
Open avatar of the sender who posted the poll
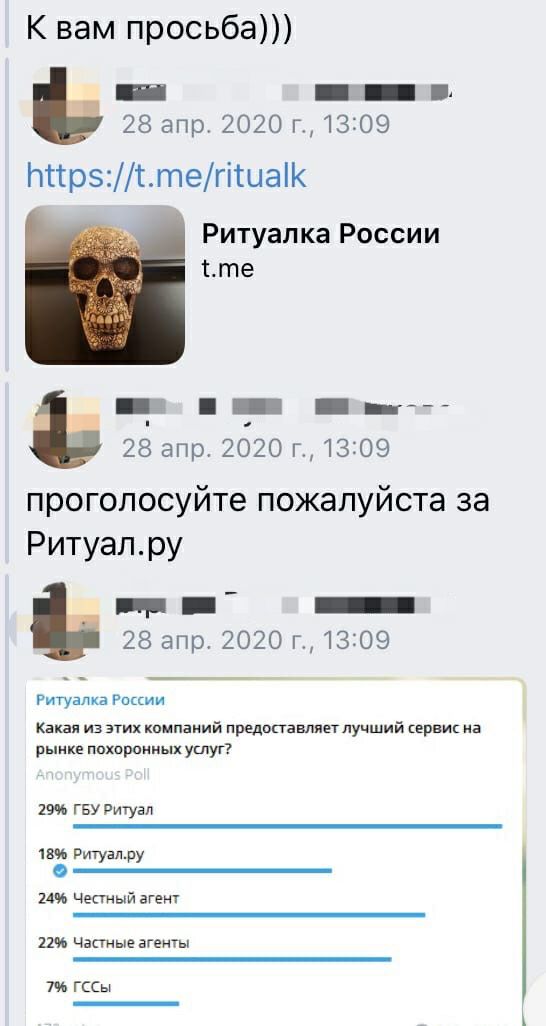(65, 620)
